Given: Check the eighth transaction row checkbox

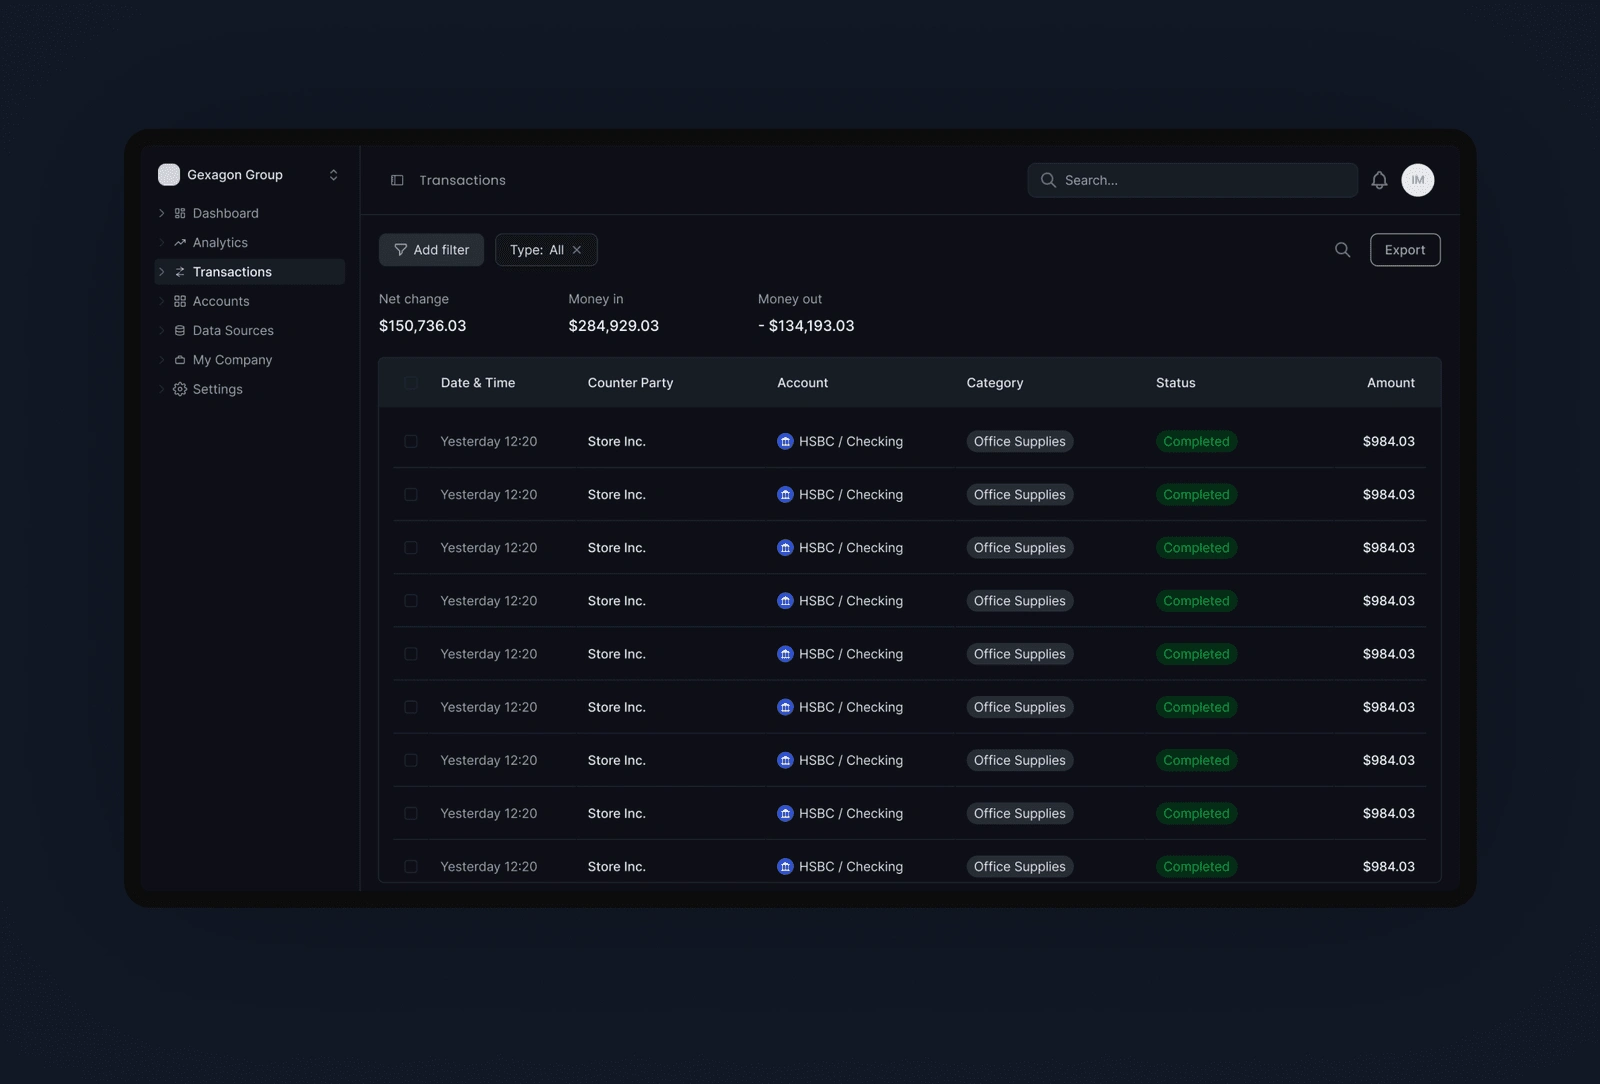Looking at the screenshot, I should 411,813.
